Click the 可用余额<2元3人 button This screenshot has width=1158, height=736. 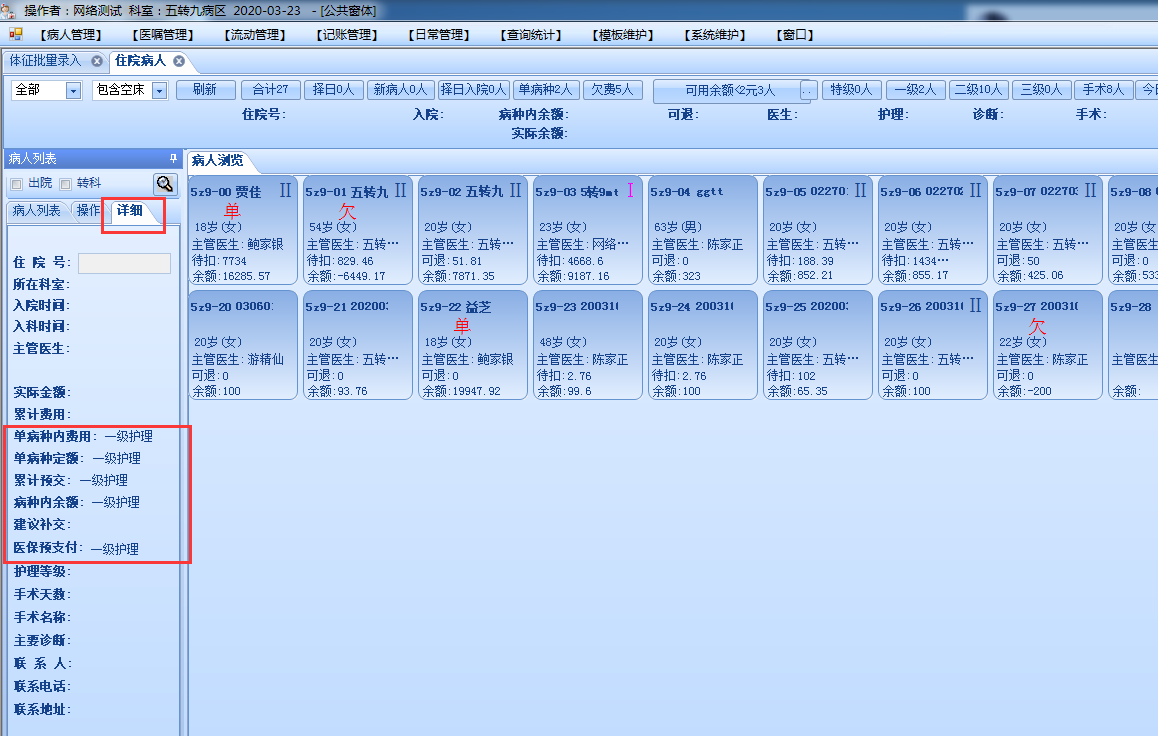pyautogui.click(x=730, y=91)
